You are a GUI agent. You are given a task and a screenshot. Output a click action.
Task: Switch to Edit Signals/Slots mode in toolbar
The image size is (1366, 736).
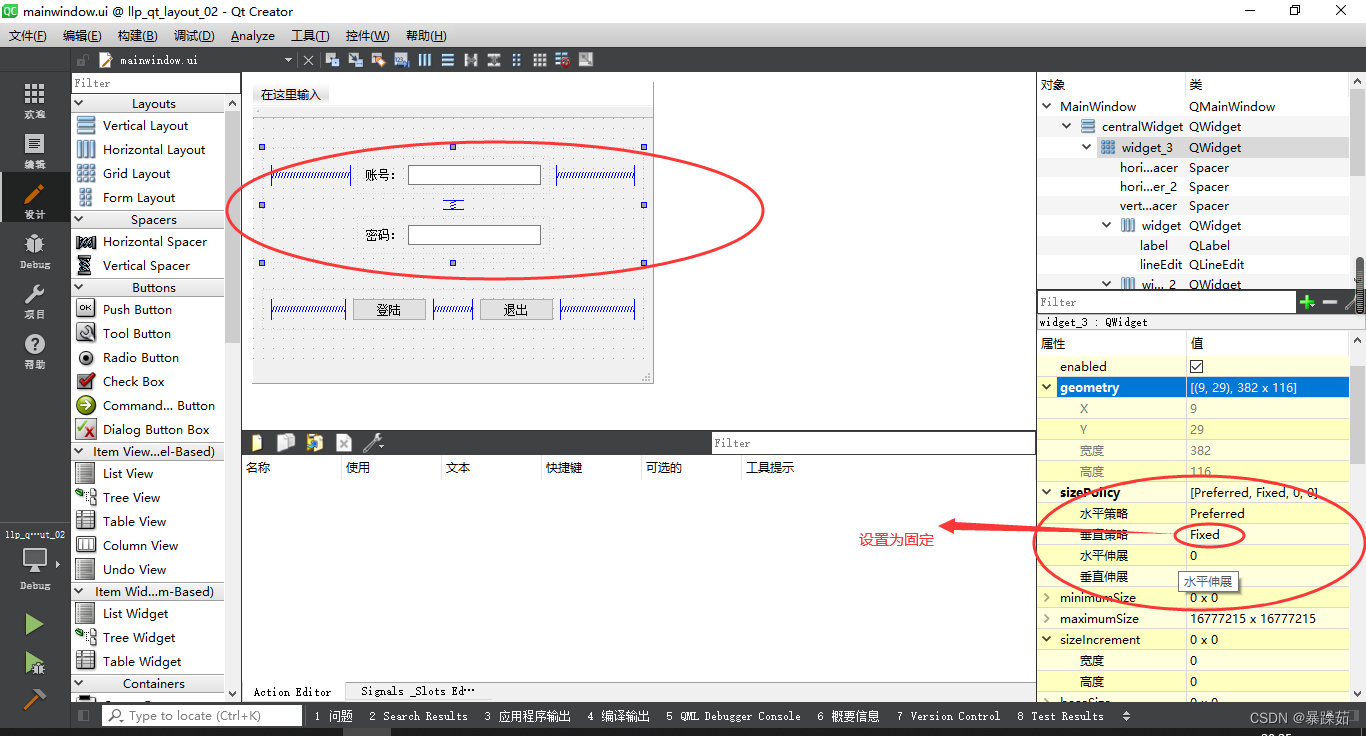(x=356, y=60)
